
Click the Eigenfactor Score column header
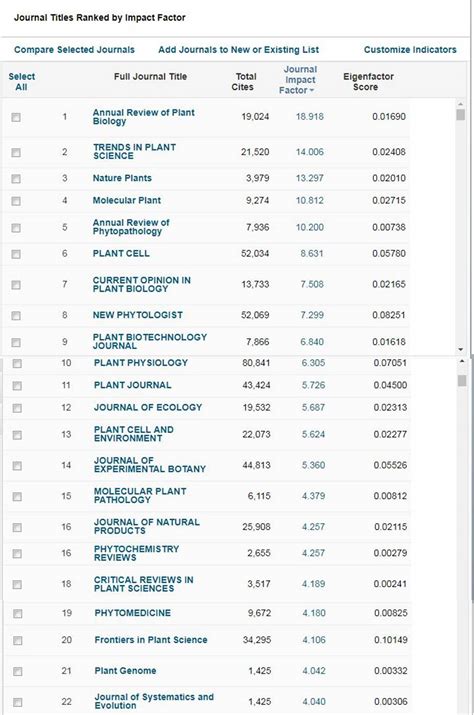(x=368, y=82)
